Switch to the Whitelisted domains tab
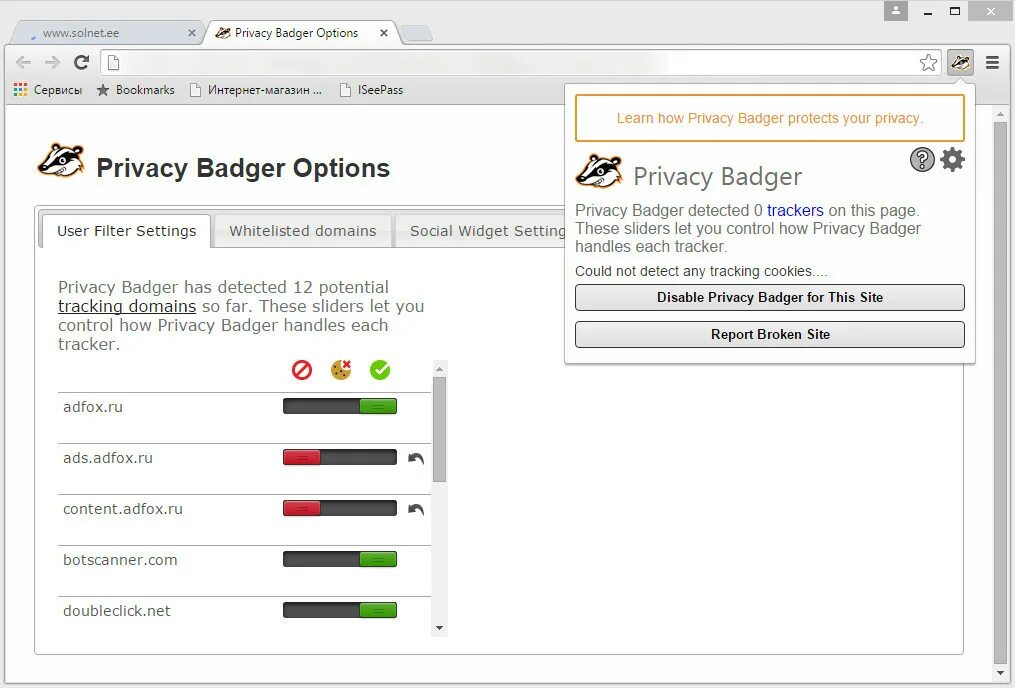 [x=302, y=231]
